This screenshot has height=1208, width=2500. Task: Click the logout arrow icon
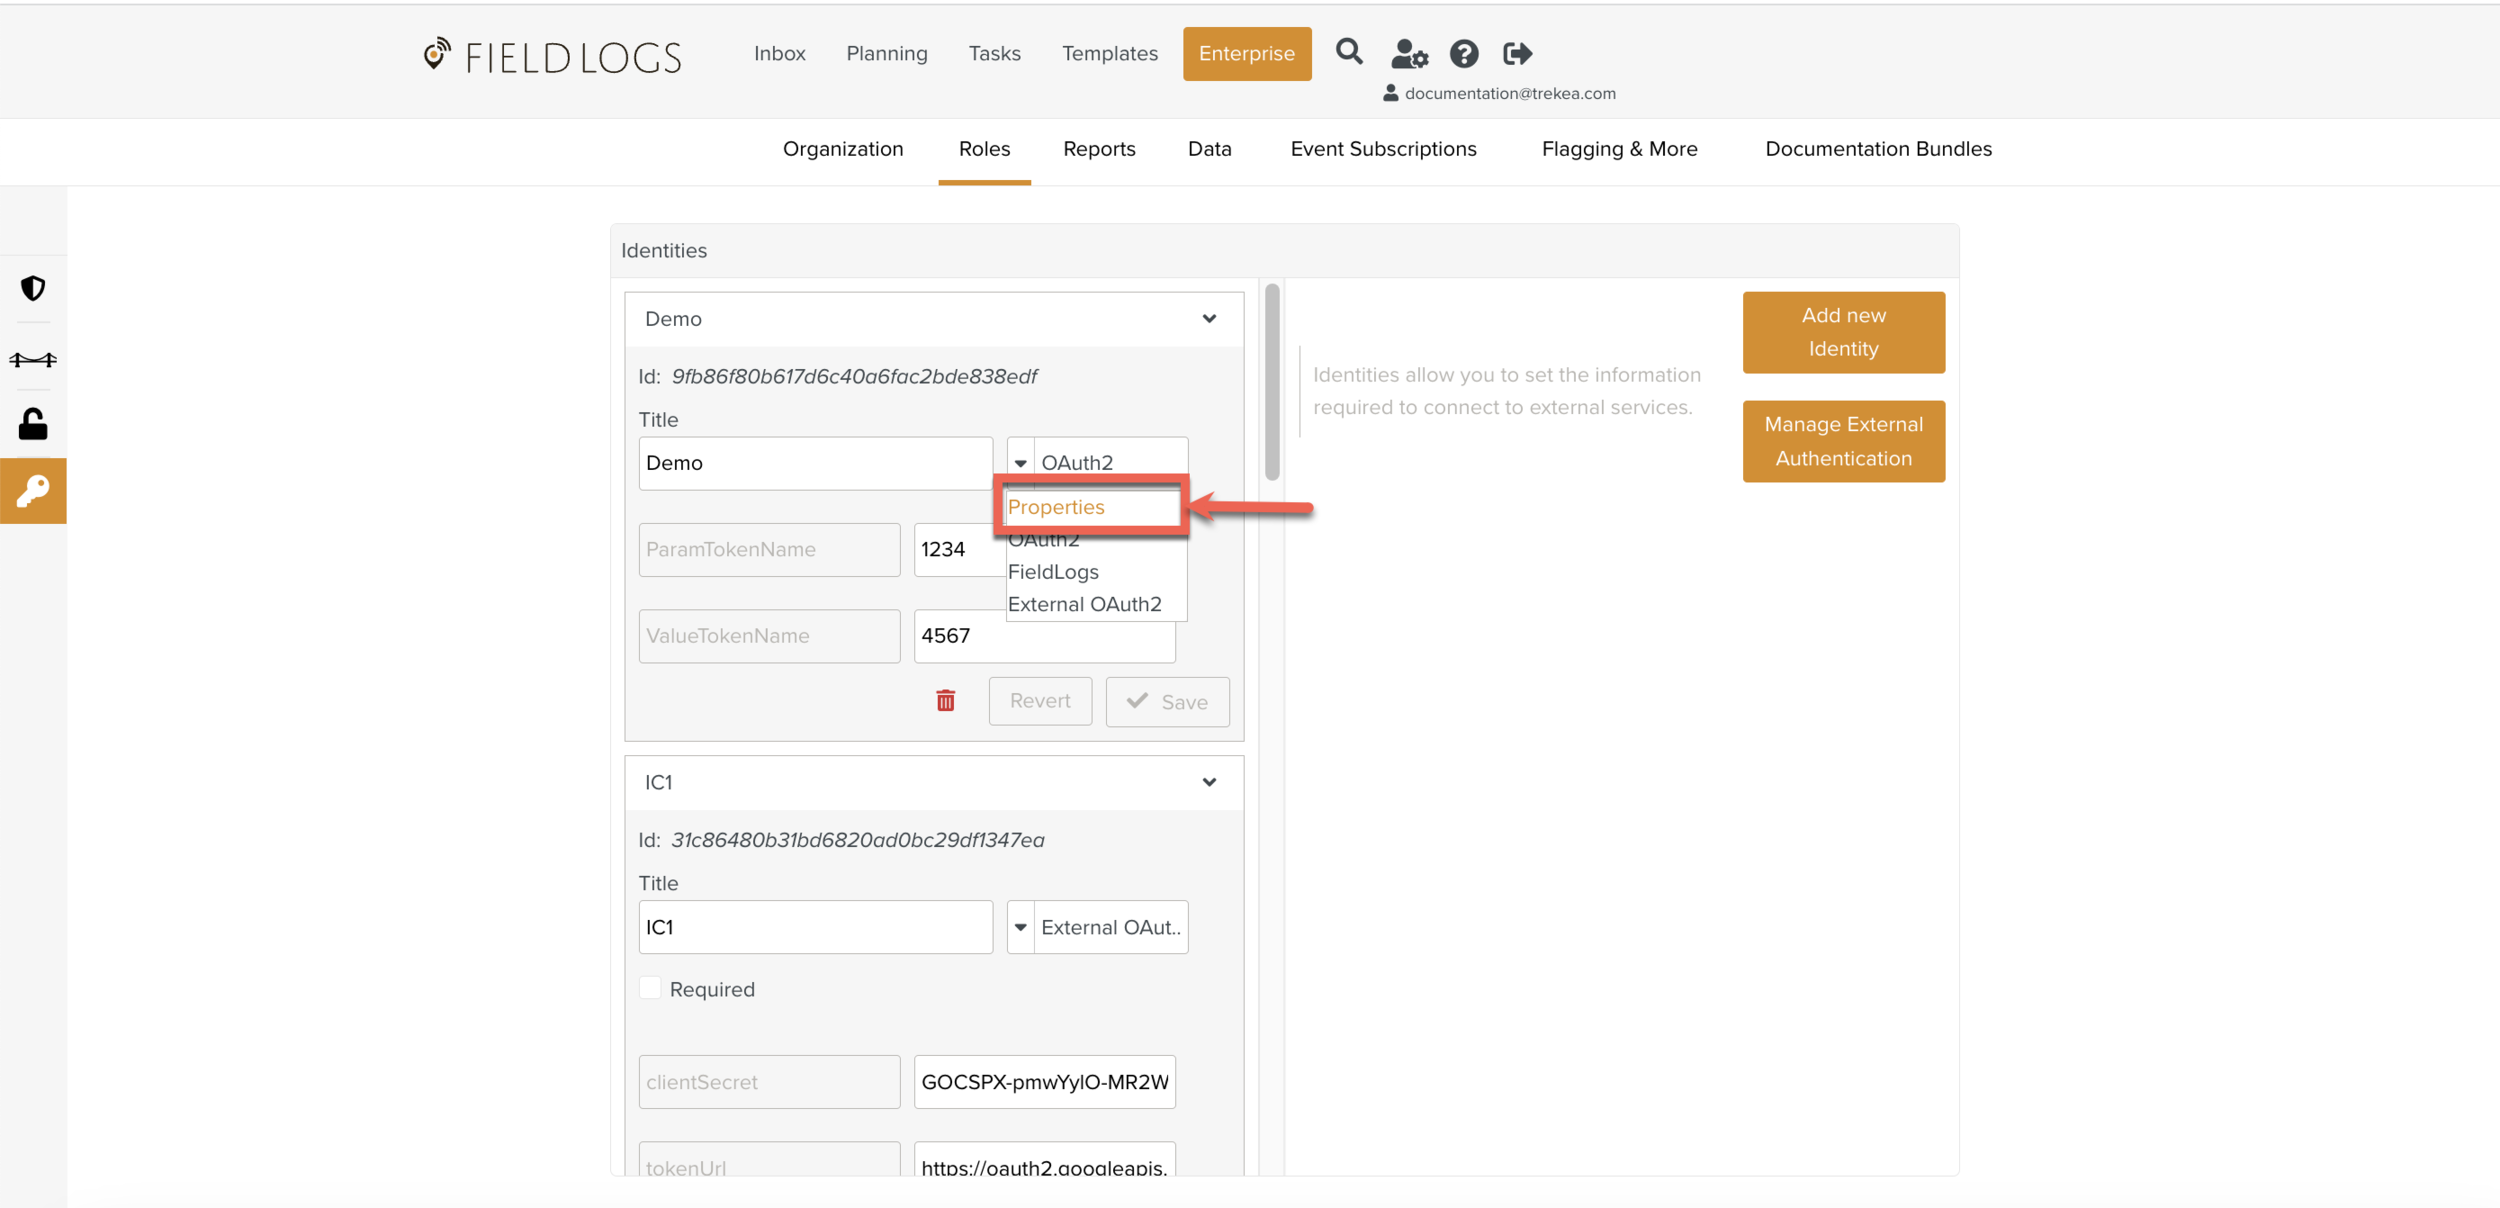(1517, 54)
